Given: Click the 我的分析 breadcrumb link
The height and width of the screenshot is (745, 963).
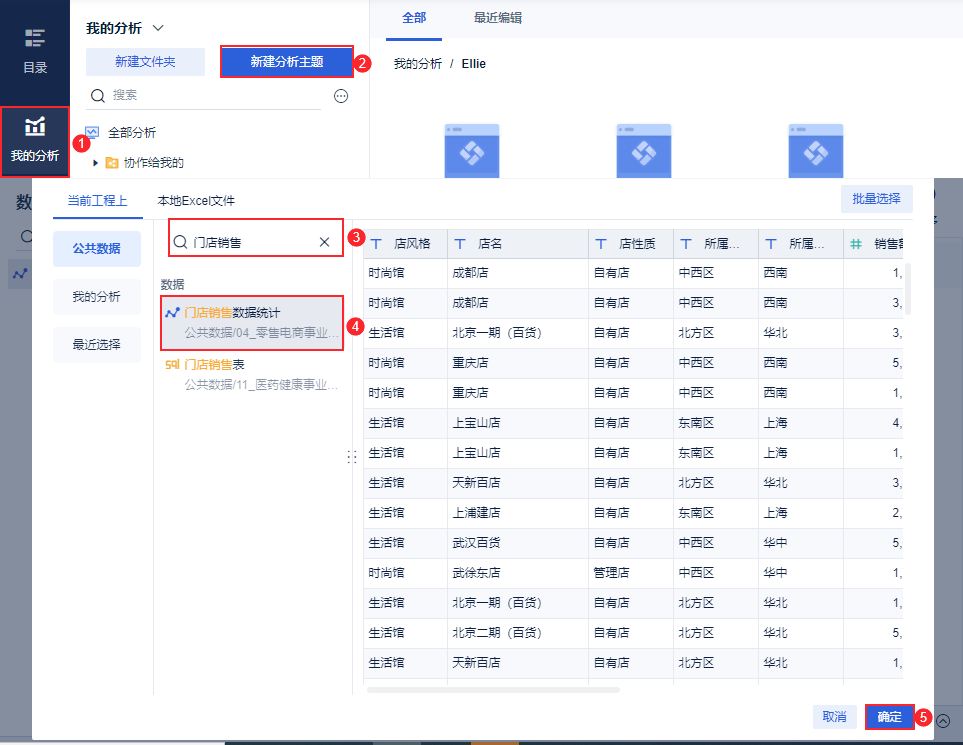Looking at the screenshot, I should point(418,64).
